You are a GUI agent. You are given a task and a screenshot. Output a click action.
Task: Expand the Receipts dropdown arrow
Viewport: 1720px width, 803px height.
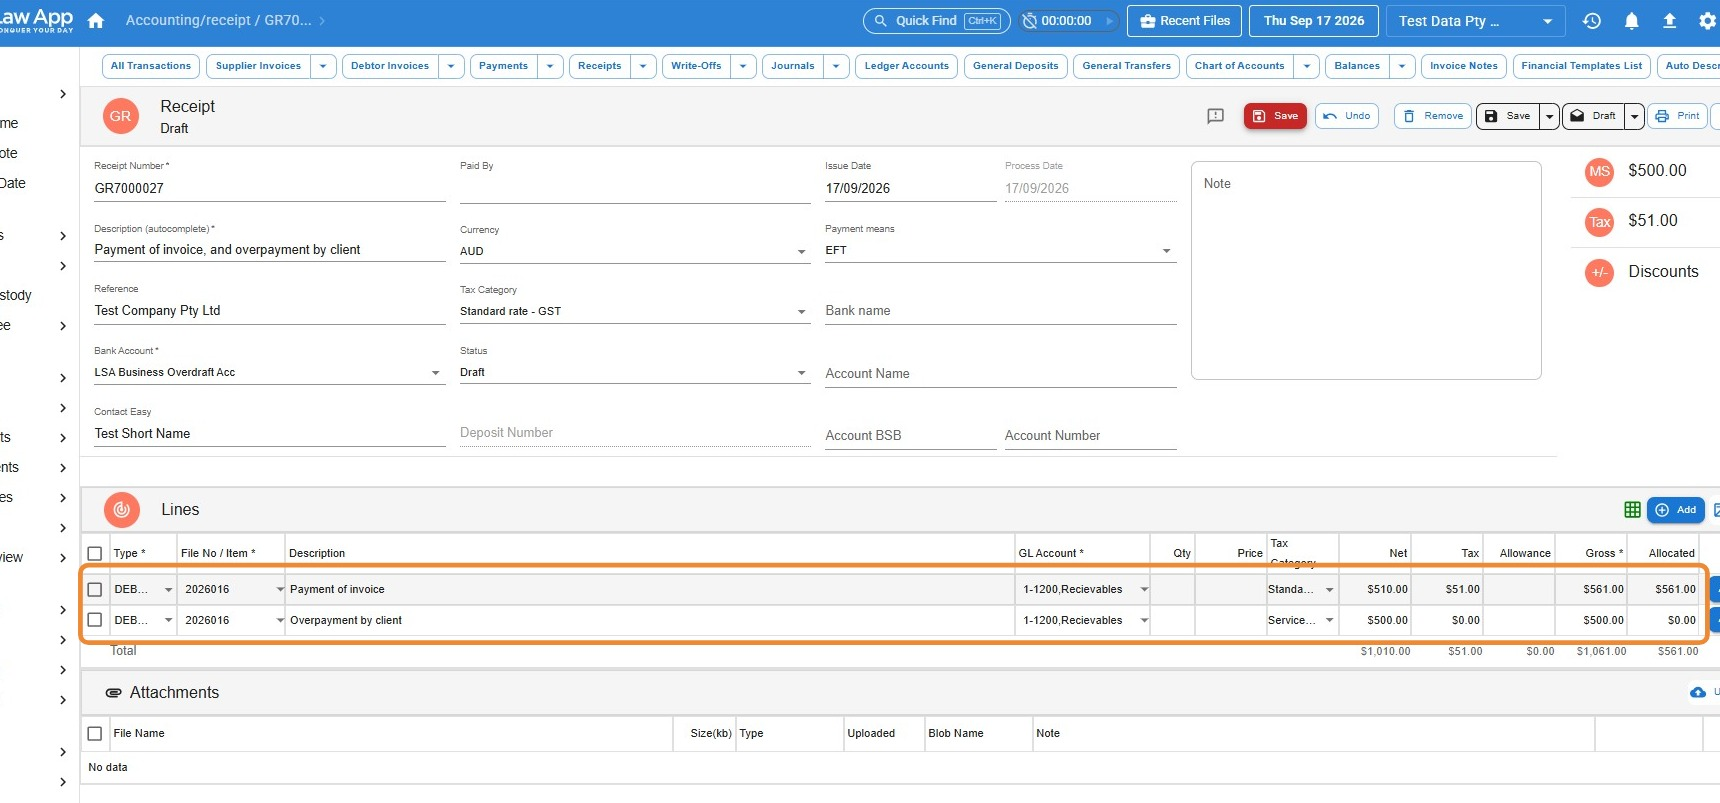point(643,66)
